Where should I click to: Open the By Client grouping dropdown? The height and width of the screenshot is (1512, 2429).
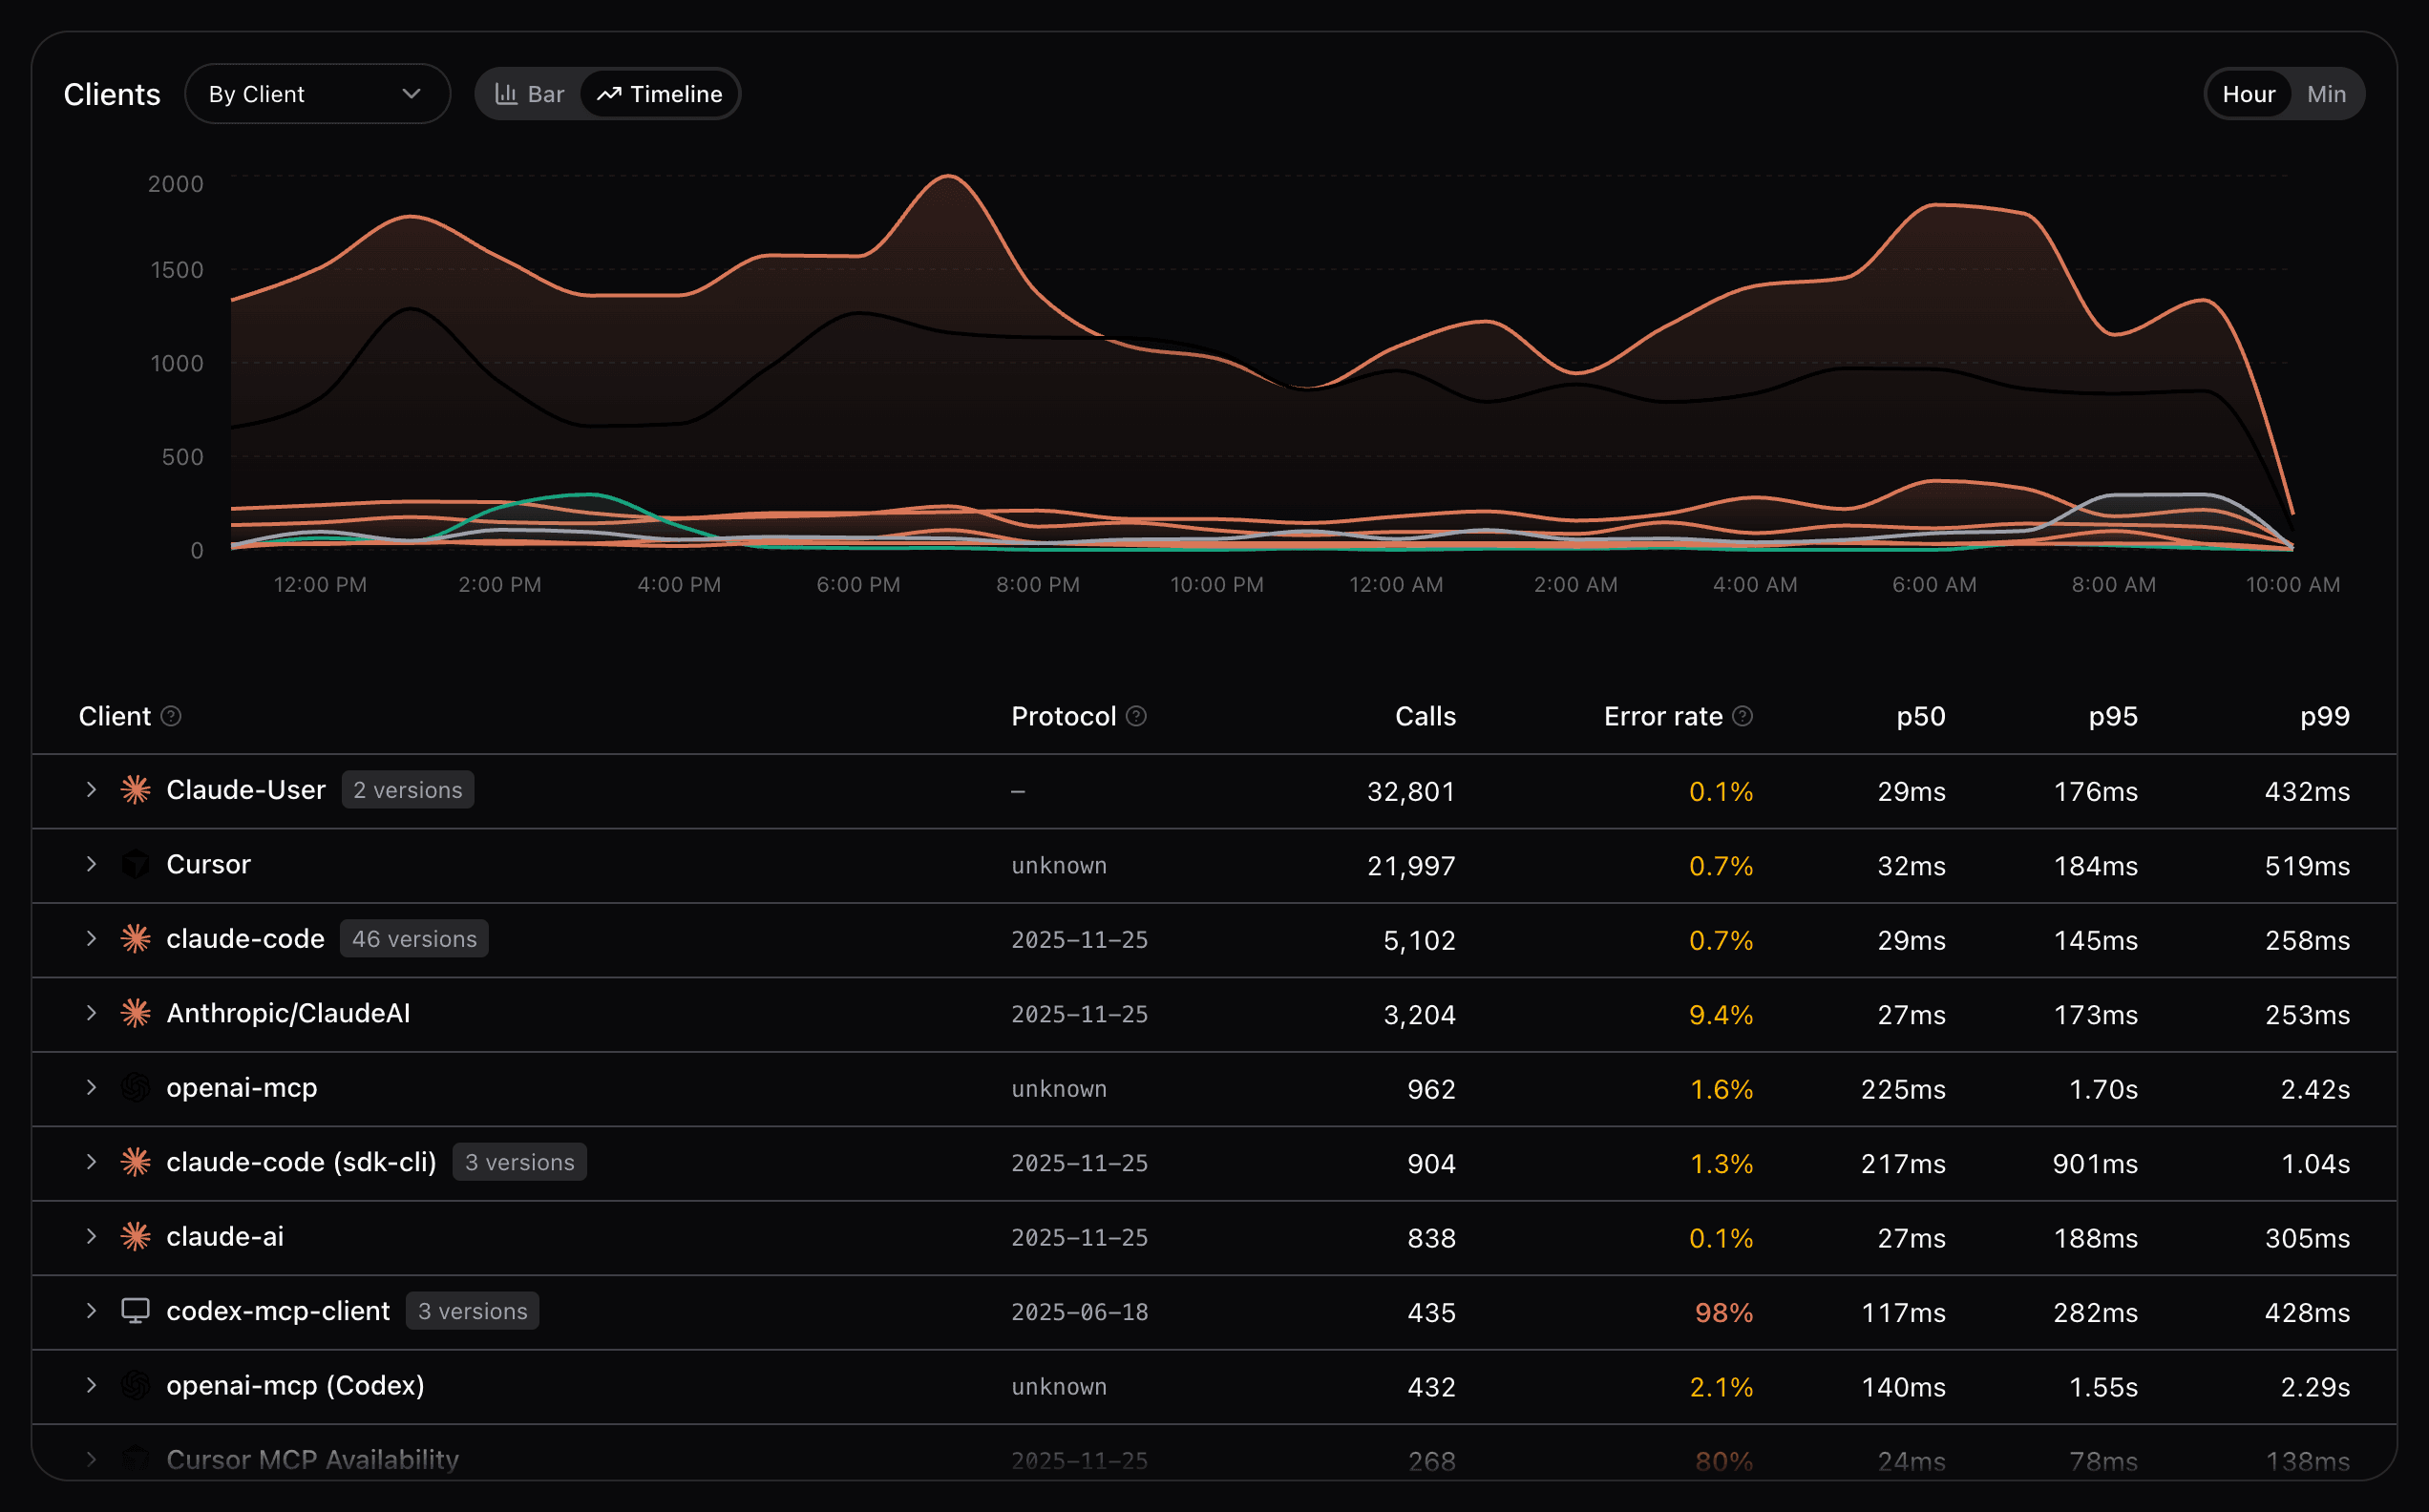point(317,94)
